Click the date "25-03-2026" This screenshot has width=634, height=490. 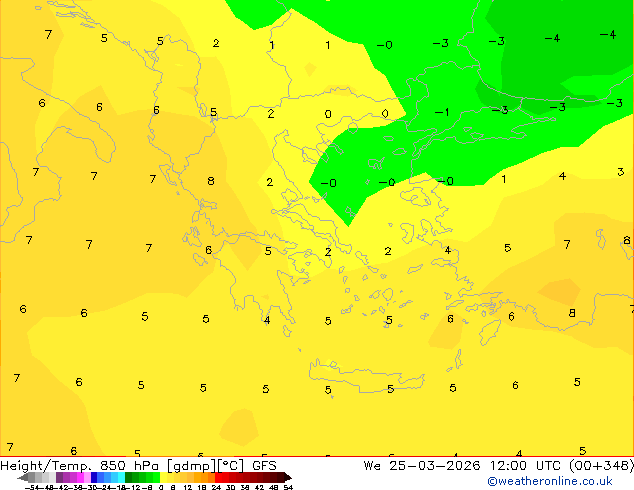(435, 466)
